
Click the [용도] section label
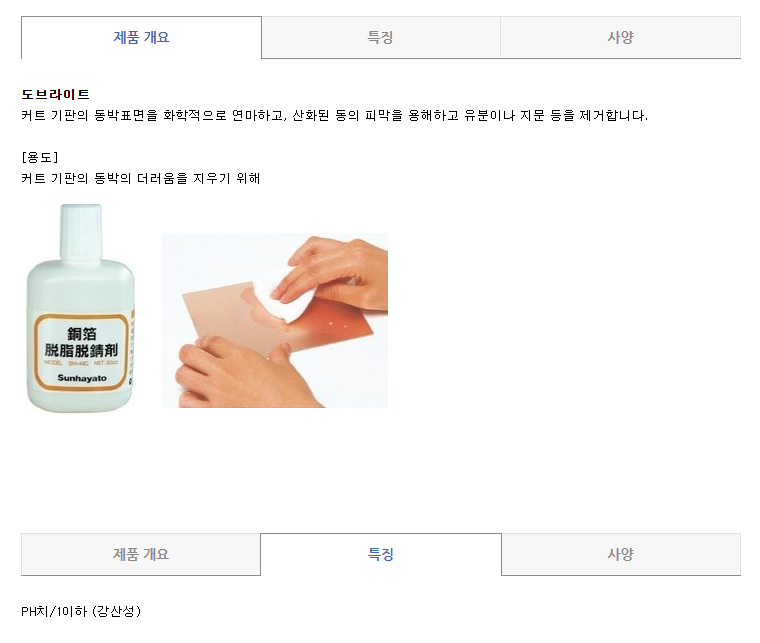(40, 157)
